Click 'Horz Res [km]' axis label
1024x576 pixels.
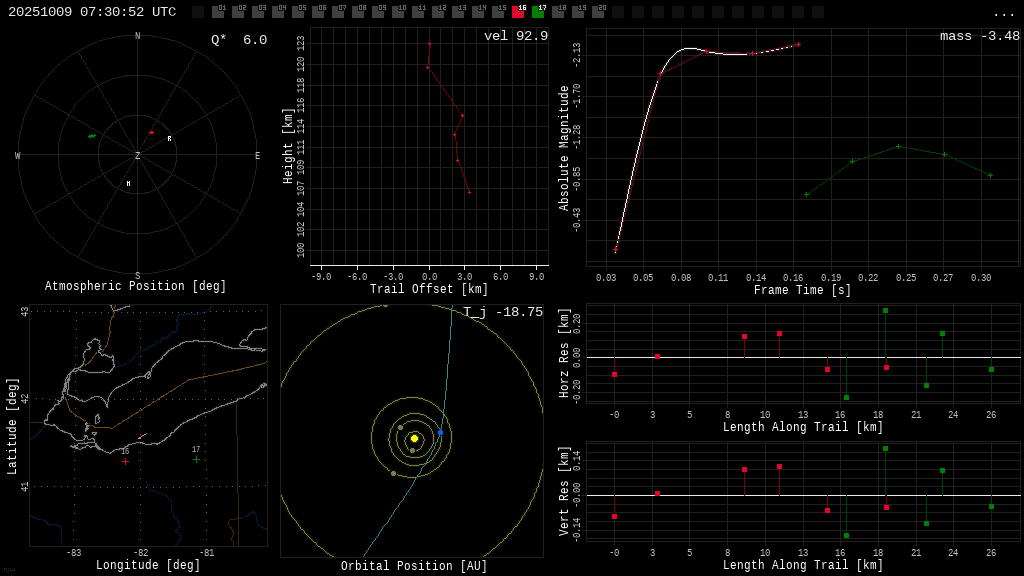[564, 353]
